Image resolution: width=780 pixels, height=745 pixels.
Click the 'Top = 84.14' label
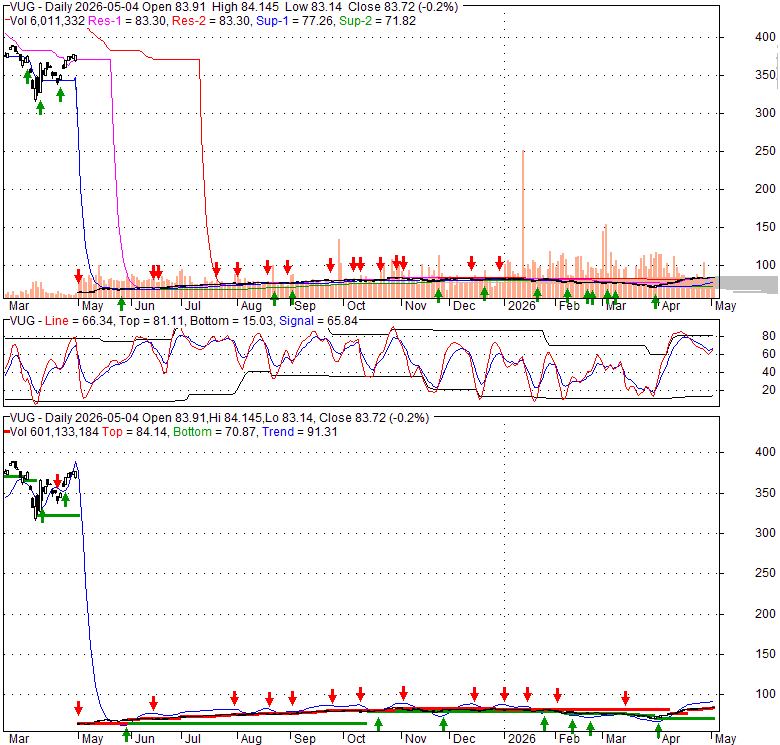click(135, 432)
